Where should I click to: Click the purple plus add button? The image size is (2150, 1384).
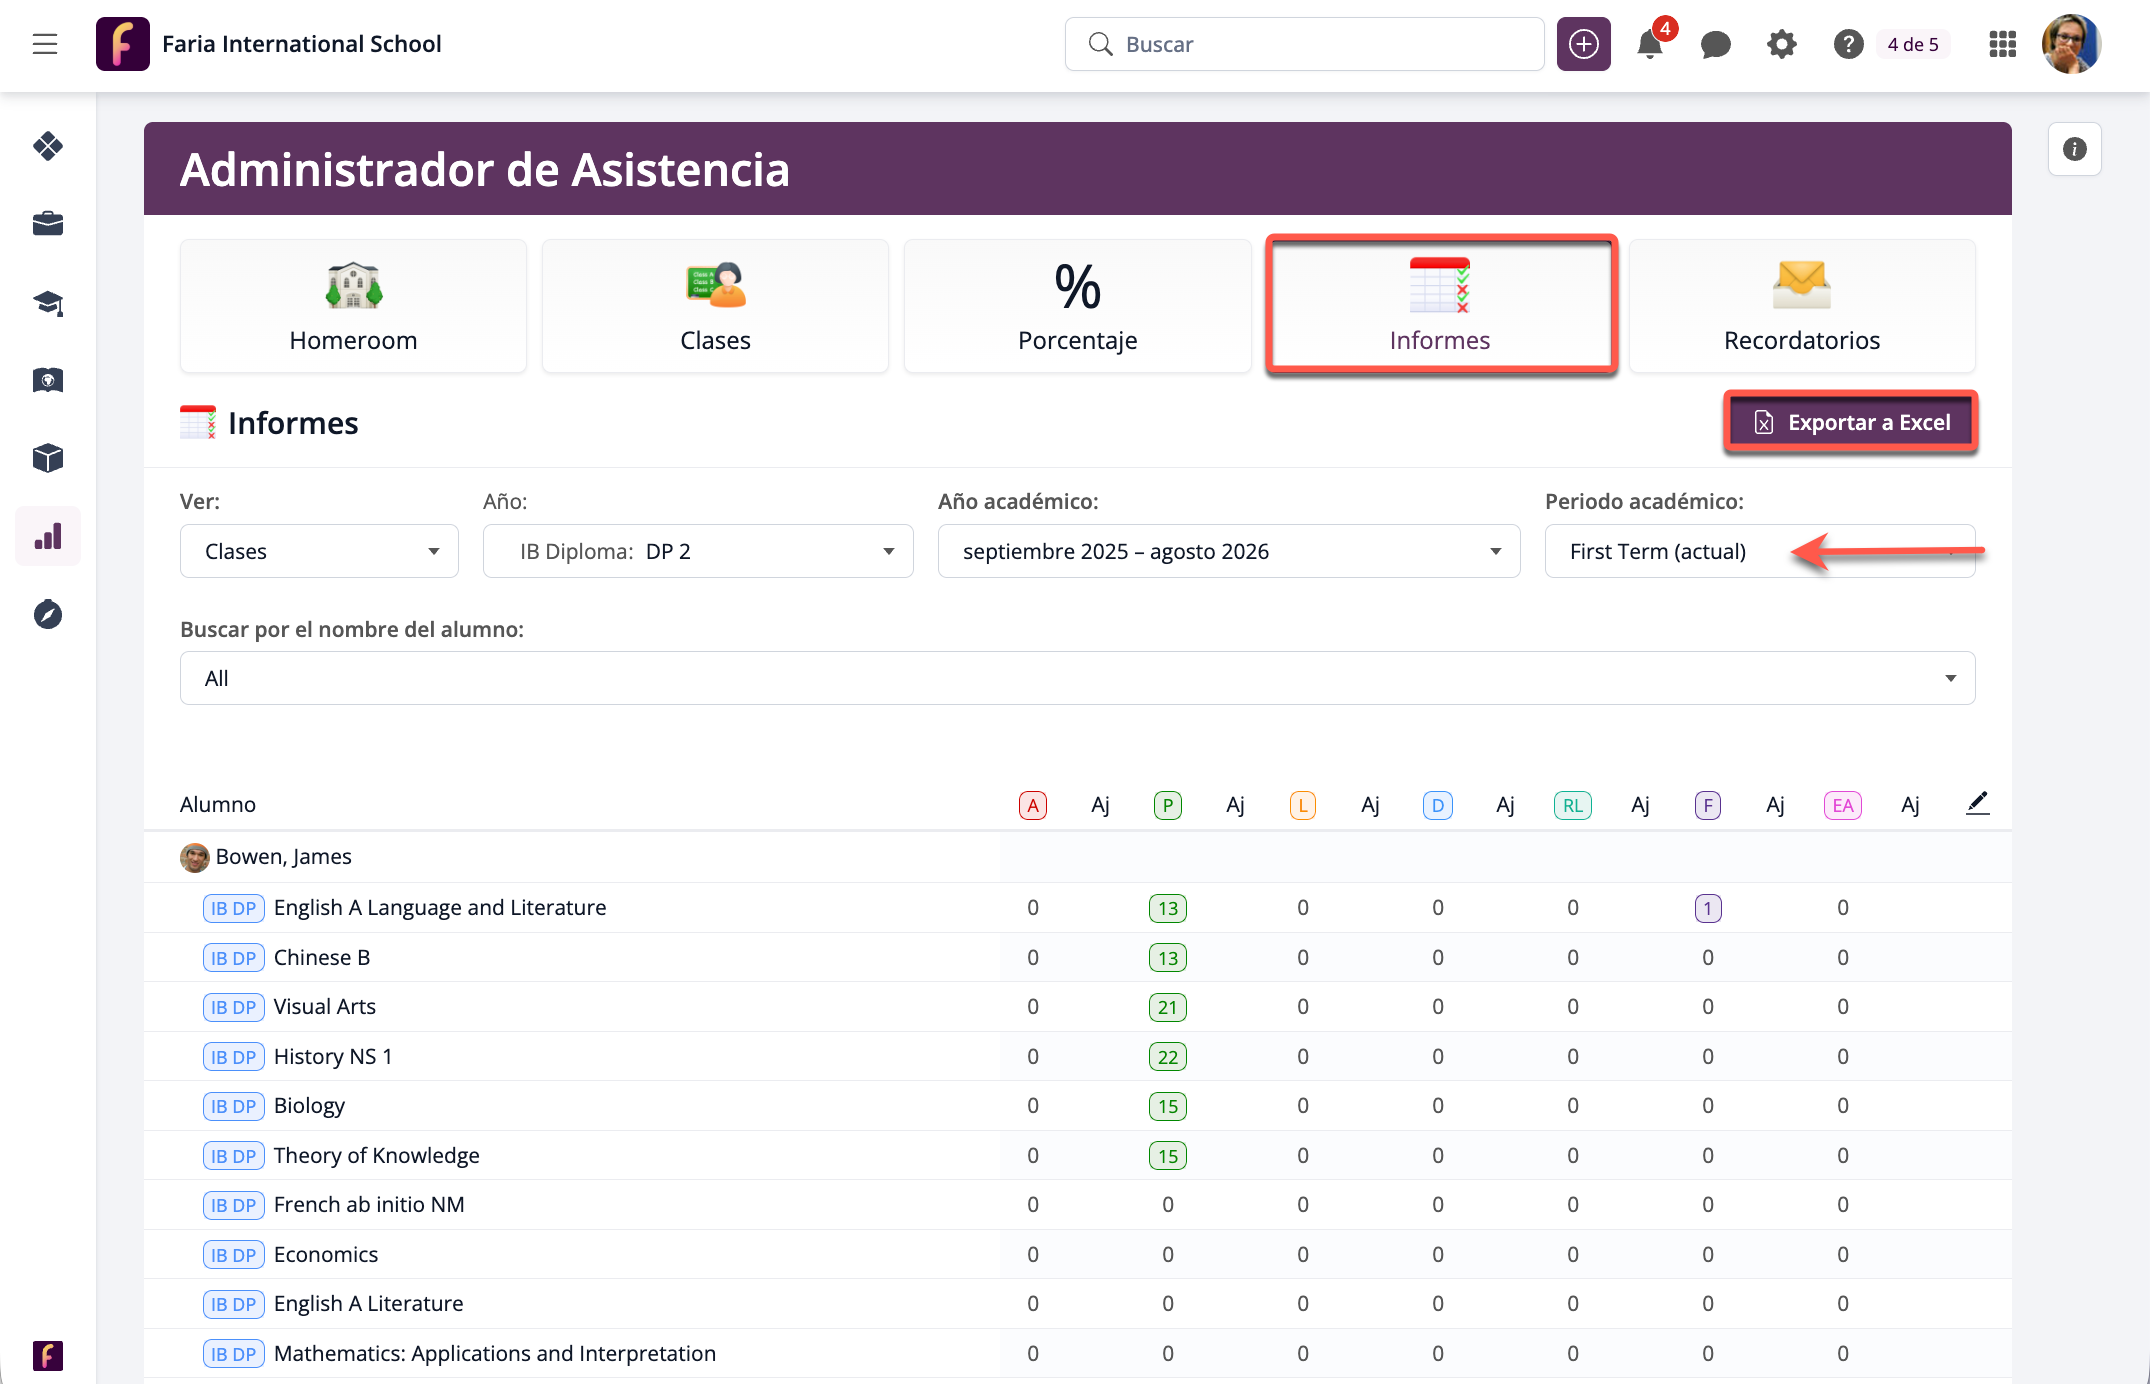(1583, 44)
